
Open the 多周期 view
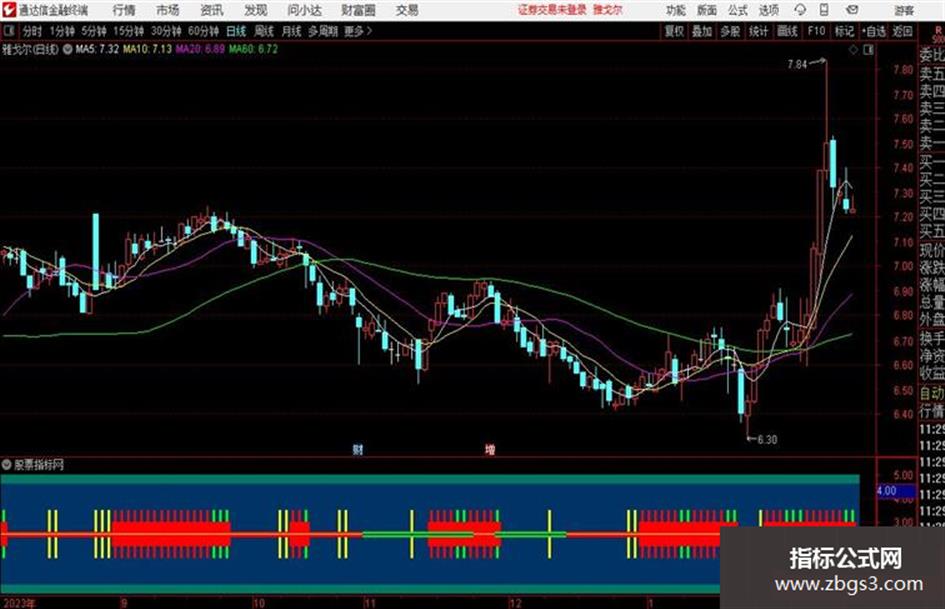[x=323, y=31]
